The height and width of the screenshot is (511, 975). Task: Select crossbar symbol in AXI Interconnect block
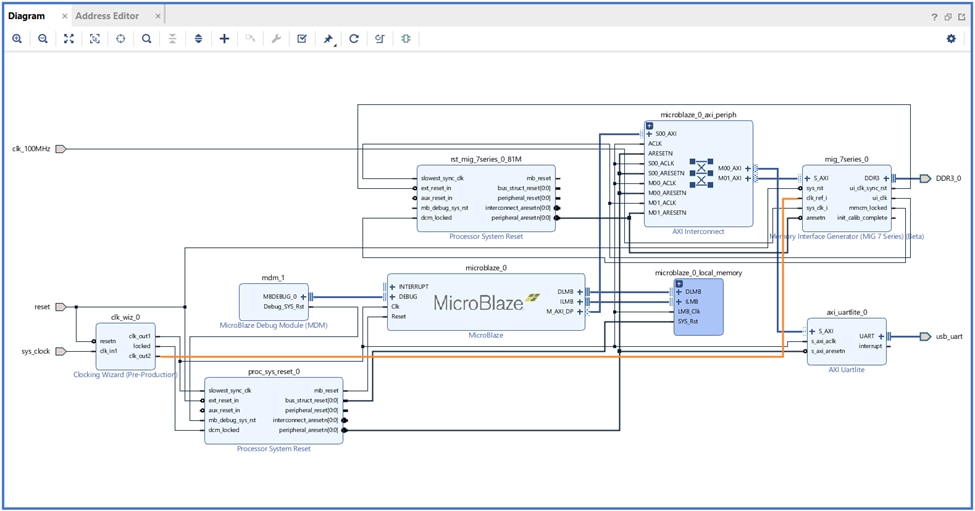[x=701, y=173]
